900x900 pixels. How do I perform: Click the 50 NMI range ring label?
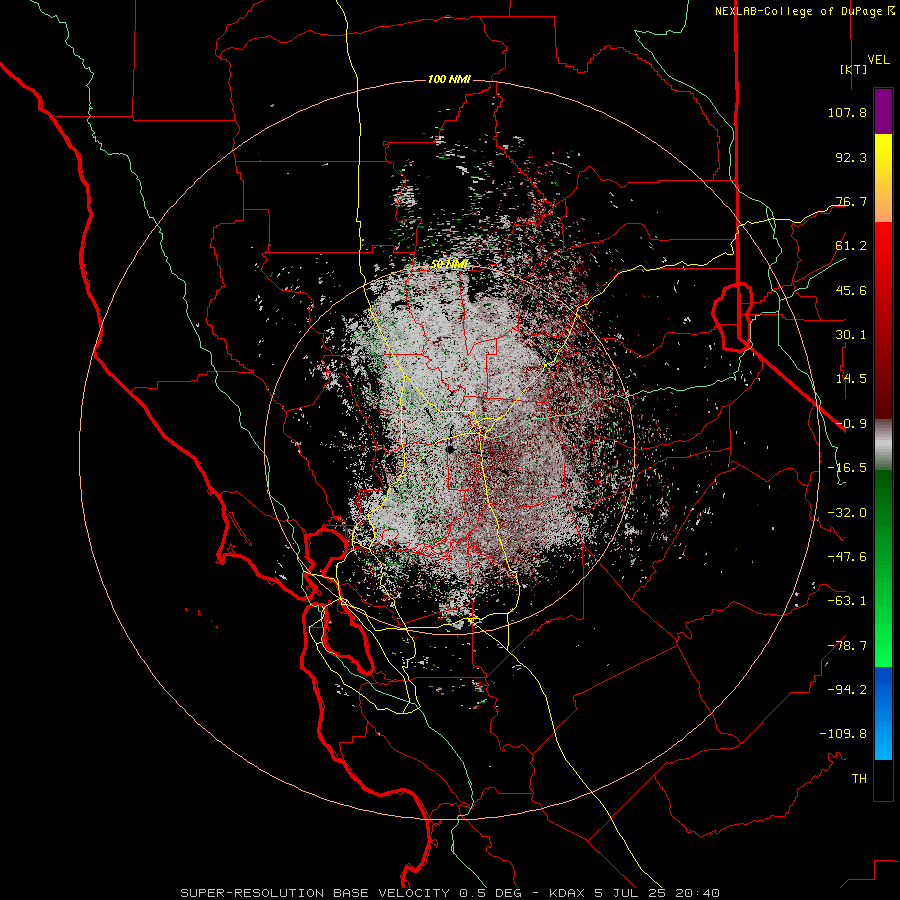pyautogui.click(x=449, y=264)
